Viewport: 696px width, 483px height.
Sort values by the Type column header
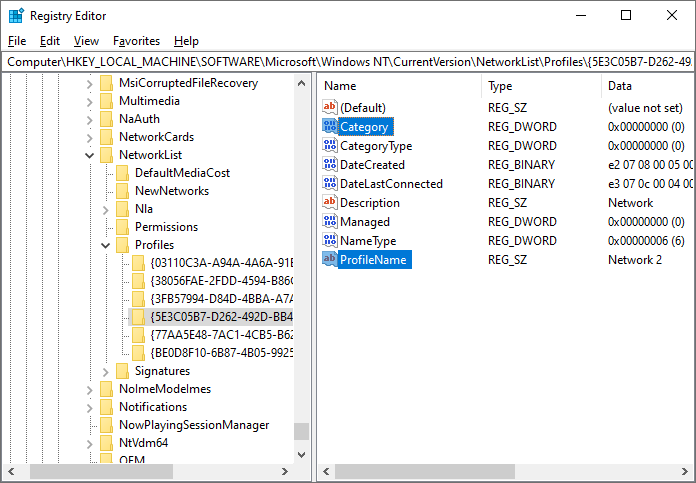(x=542, y=86)
